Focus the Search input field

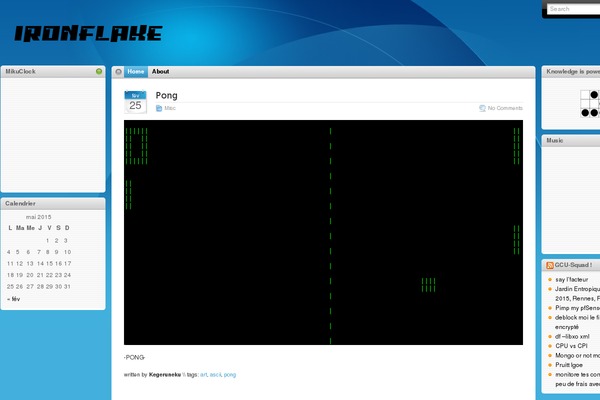point(574,9)
